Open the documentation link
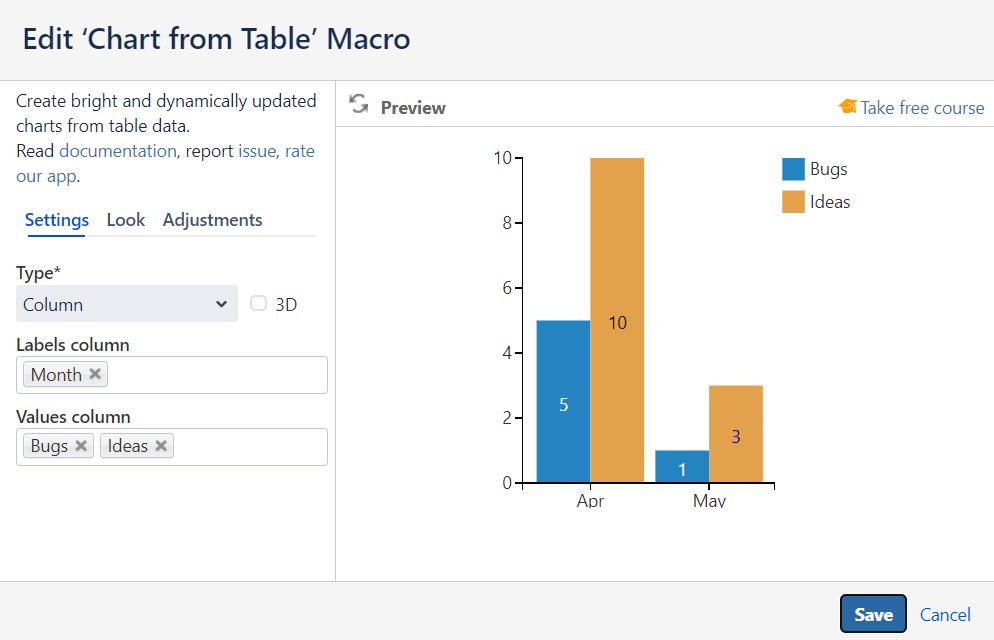Screen dimensions: 994x640 point(117,151)
